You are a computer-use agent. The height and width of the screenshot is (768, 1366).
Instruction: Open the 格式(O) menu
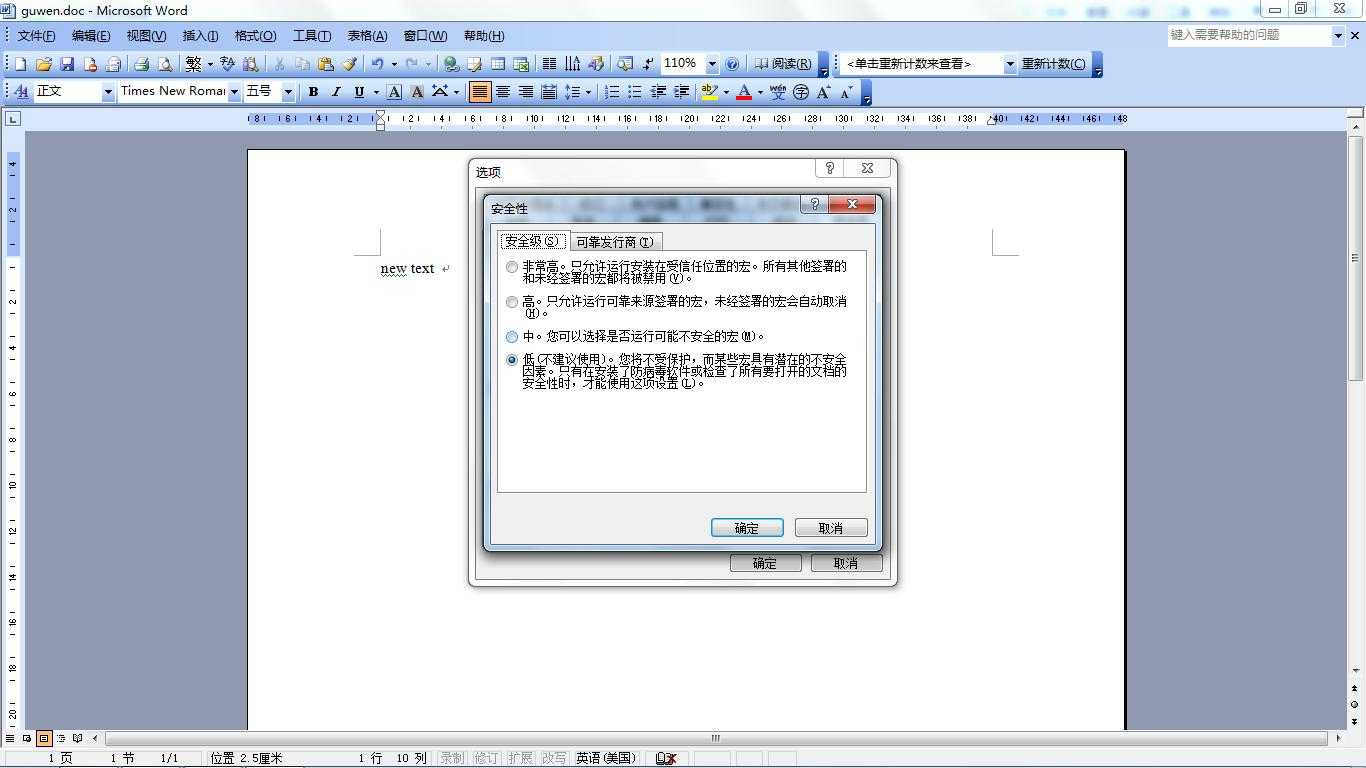point(255,36)
